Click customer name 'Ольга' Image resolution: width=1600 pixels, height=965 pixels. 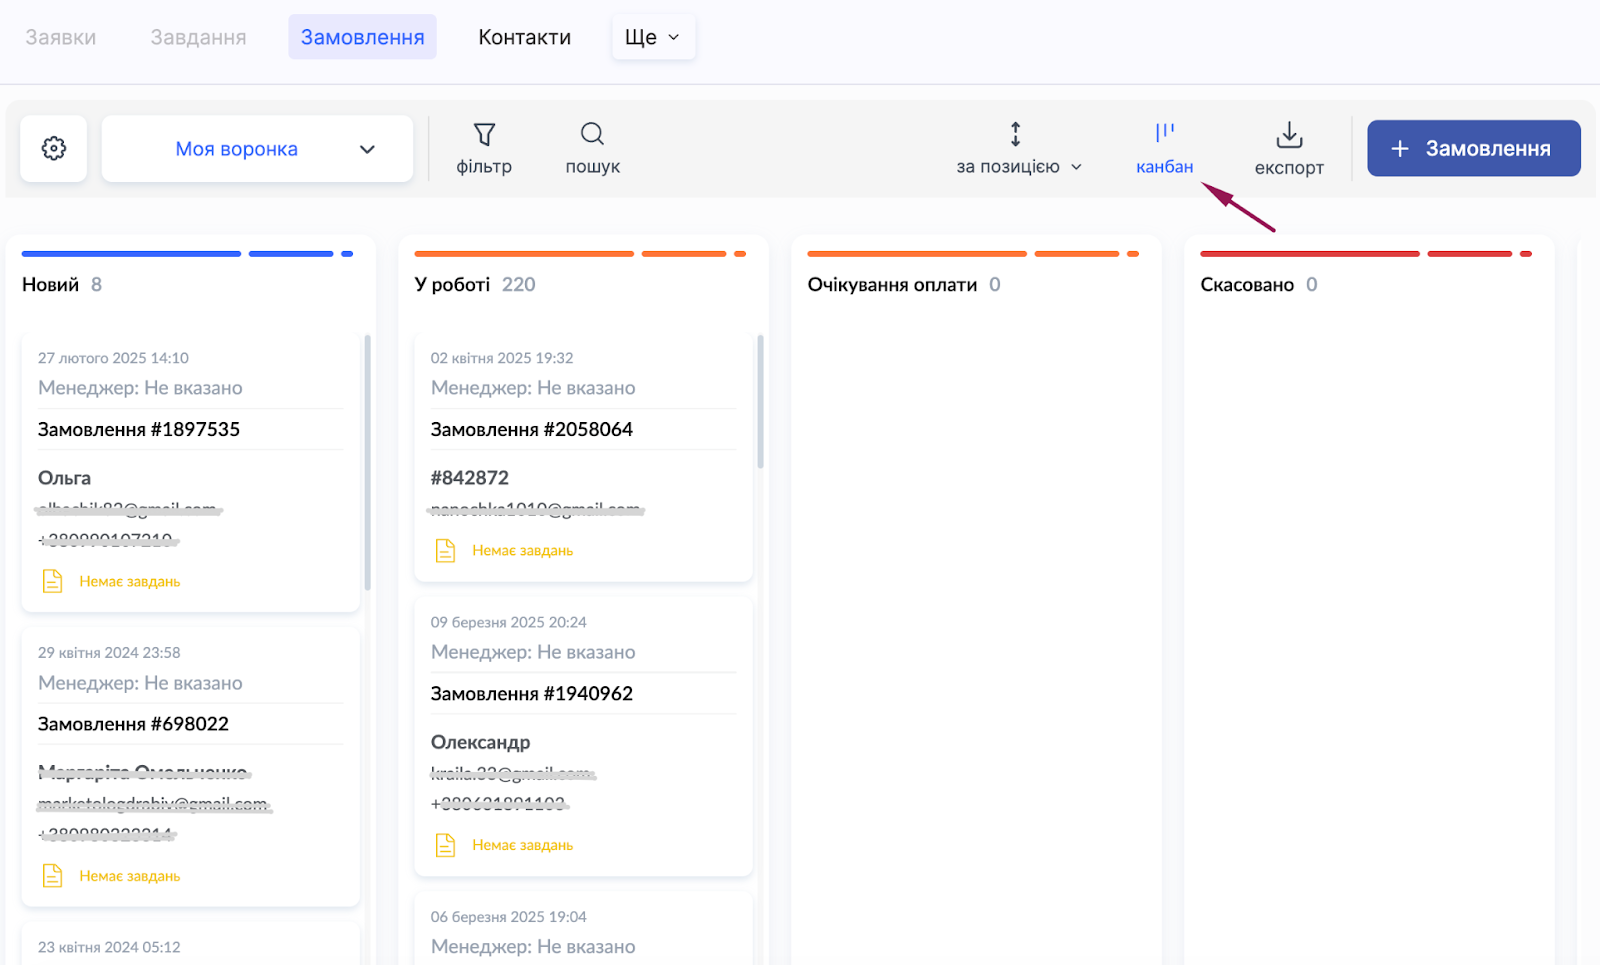[64, 478]
